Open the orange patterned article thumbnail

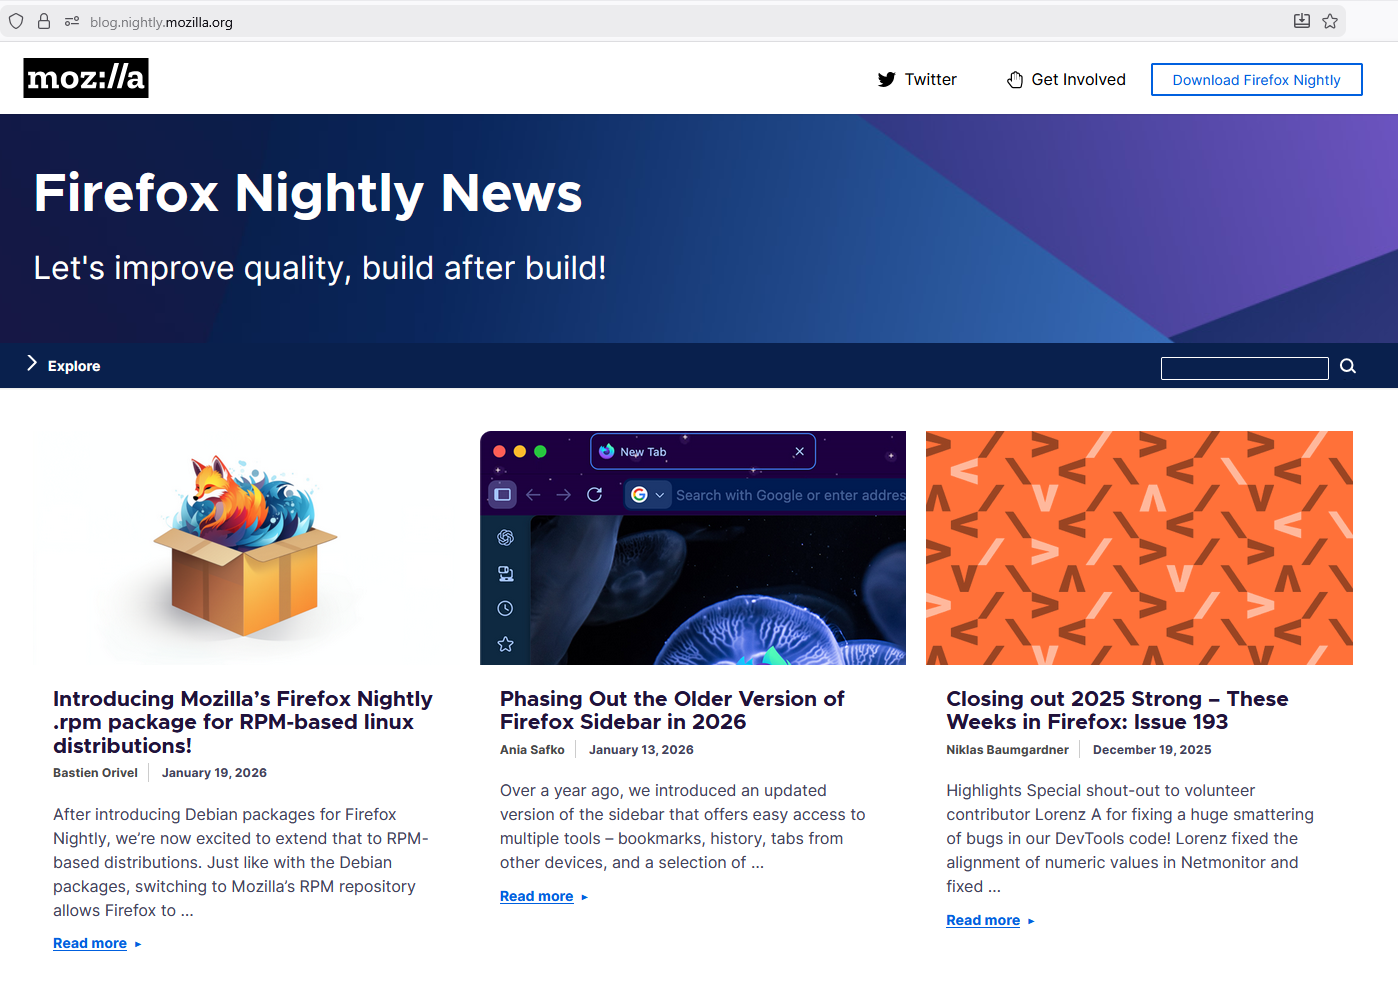pos(1139,548)
